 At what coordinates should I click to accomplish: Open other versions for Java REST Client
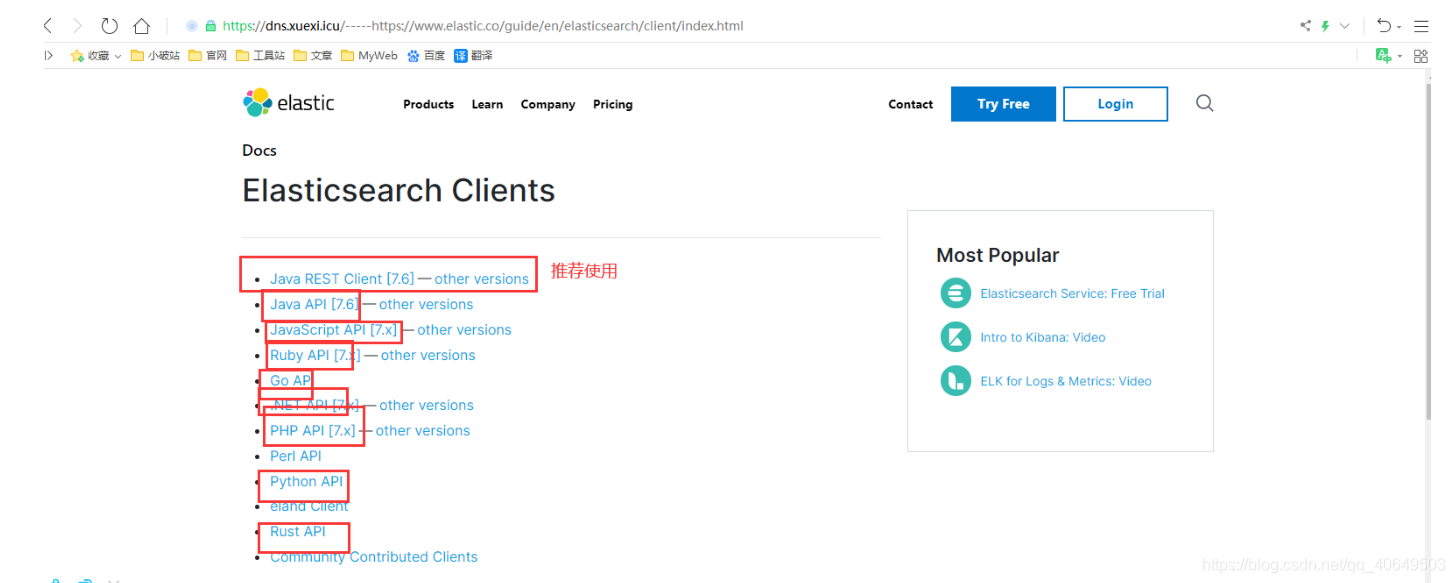[481, 279]
